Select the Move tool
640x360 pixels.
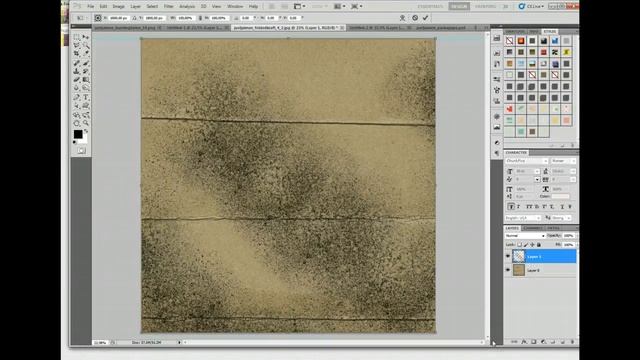pos(86,37)
